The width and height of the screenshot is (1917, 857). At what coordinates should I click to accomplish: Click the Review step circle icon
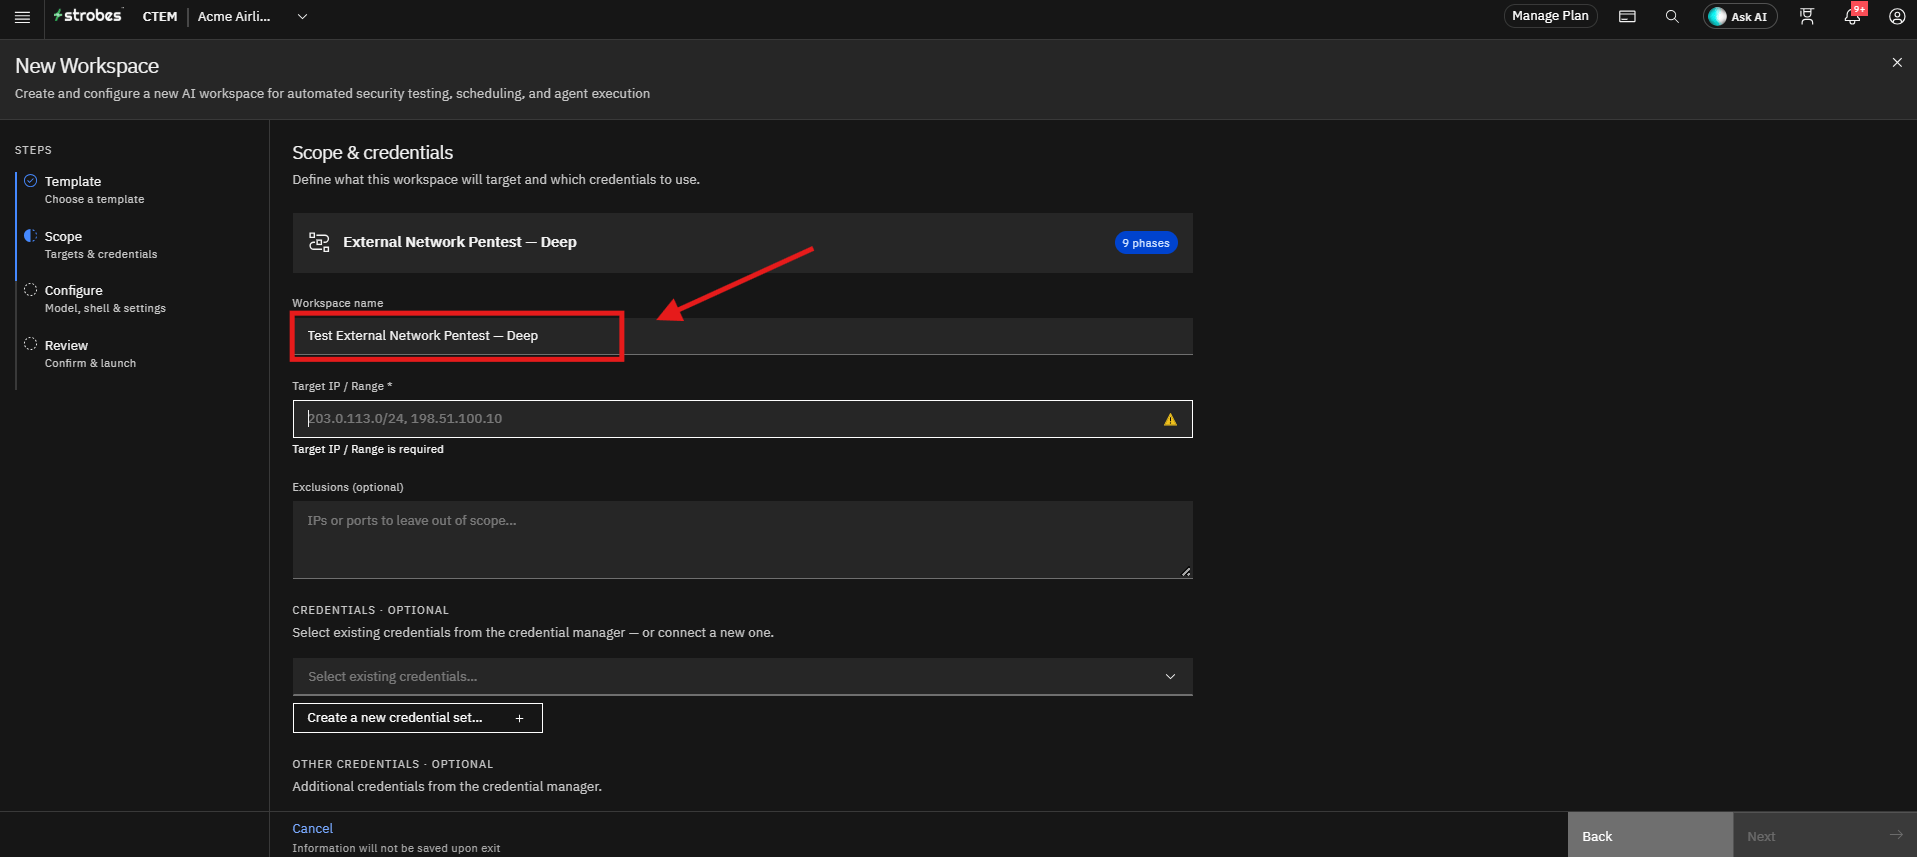pyautogui.click(x=31, y=344)
